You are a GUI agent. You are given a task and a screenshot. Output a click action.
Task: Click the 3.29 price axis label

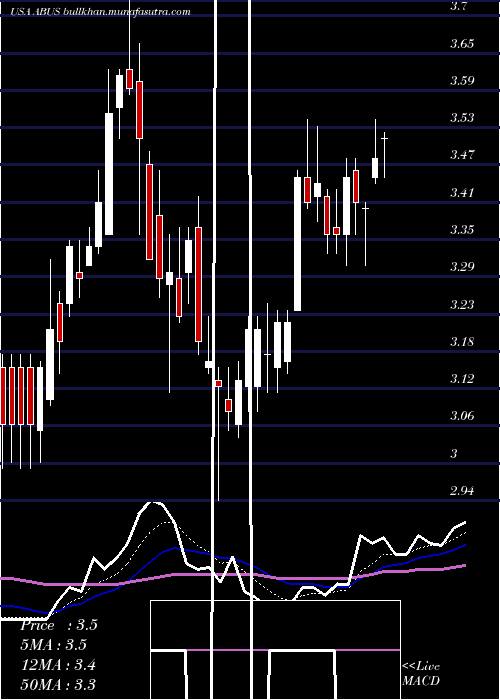pyautogui.click(x=462, y=267)
